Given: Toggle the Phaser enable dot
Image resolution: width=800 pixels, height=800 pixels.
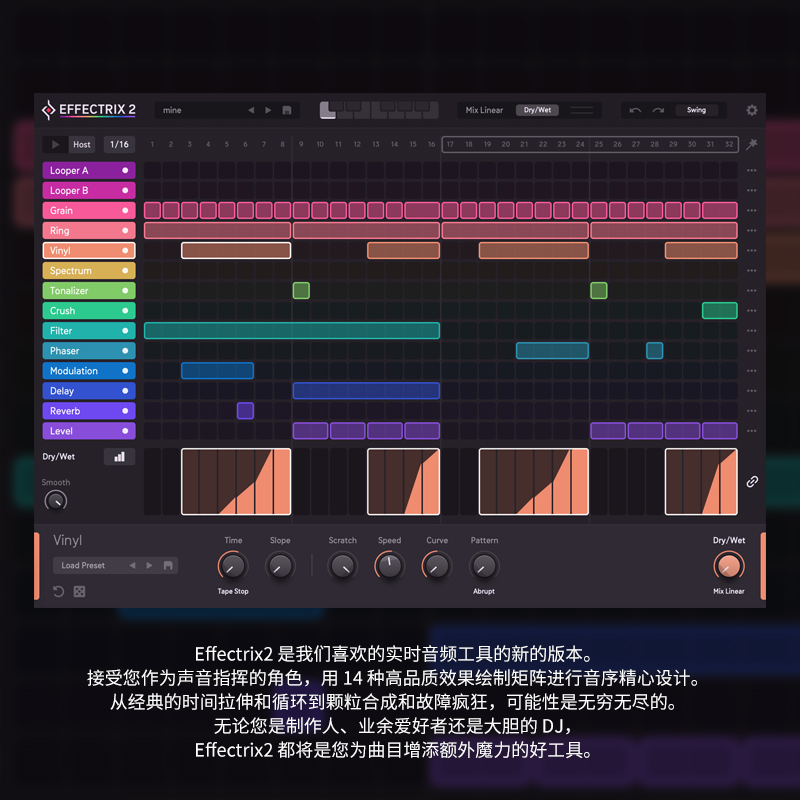Looking at the screenshot, I should pyautogui.click(x=125, y=351).
